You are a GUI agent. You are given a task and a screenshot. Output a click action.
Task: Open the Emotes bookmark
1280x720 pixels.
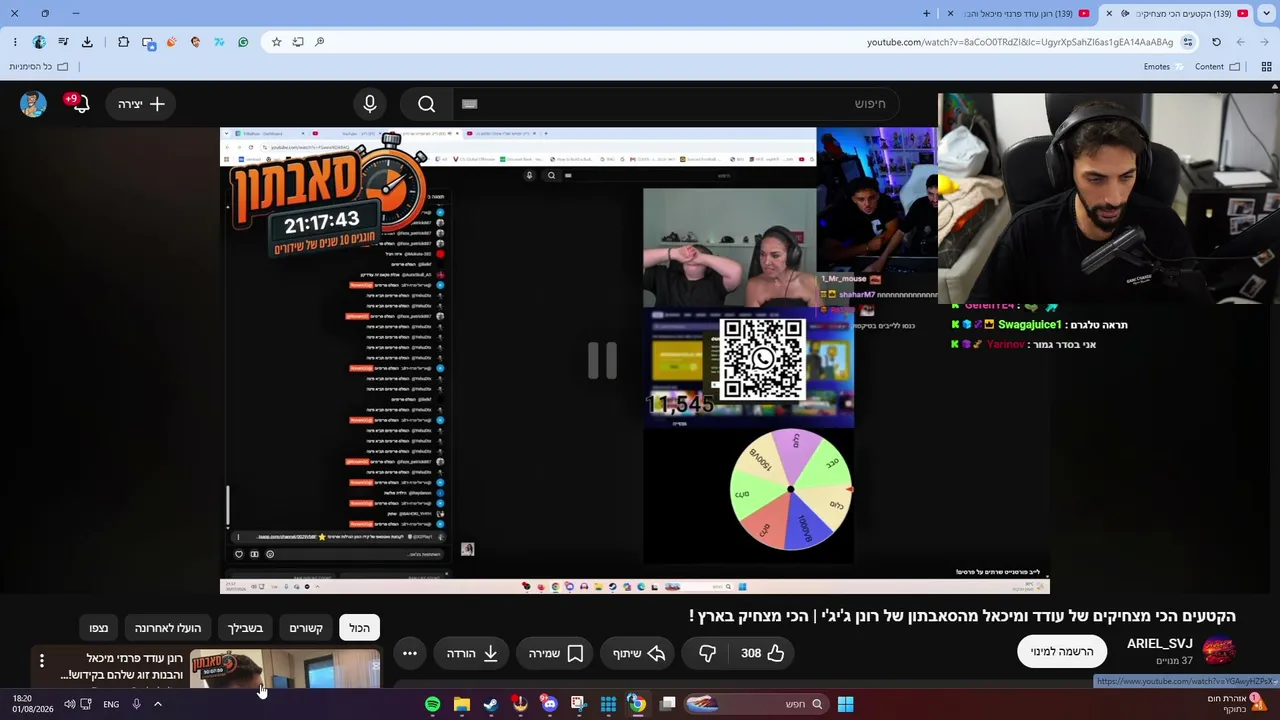pyautogui.click(x=1165, y=67)
